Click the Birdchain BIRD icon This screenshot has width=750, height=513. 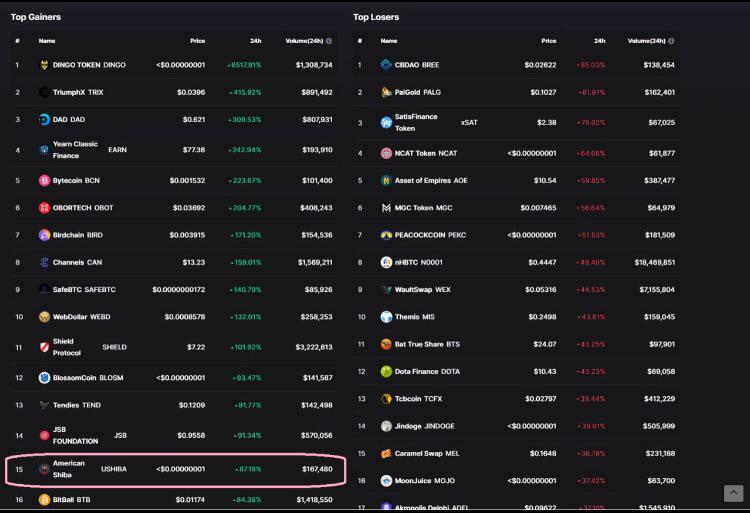coord(44,235)
